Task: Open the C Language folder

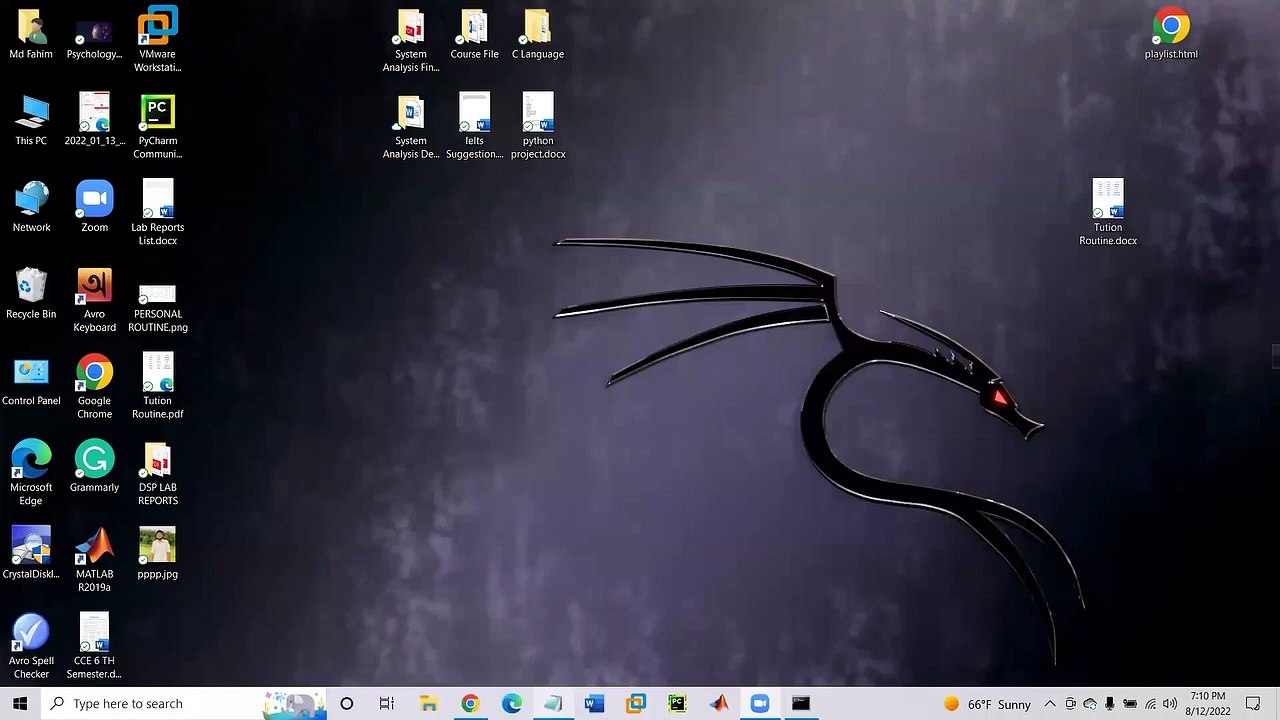Action: click(x=538, y=34)
